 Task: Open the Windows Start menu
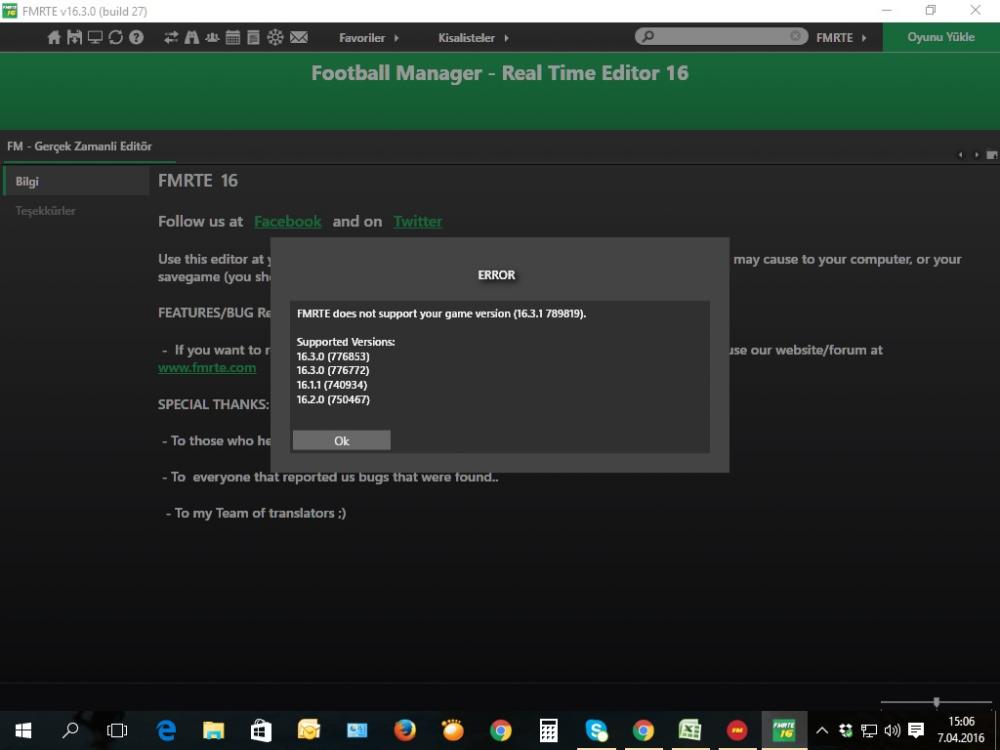(x=23, y=730)
